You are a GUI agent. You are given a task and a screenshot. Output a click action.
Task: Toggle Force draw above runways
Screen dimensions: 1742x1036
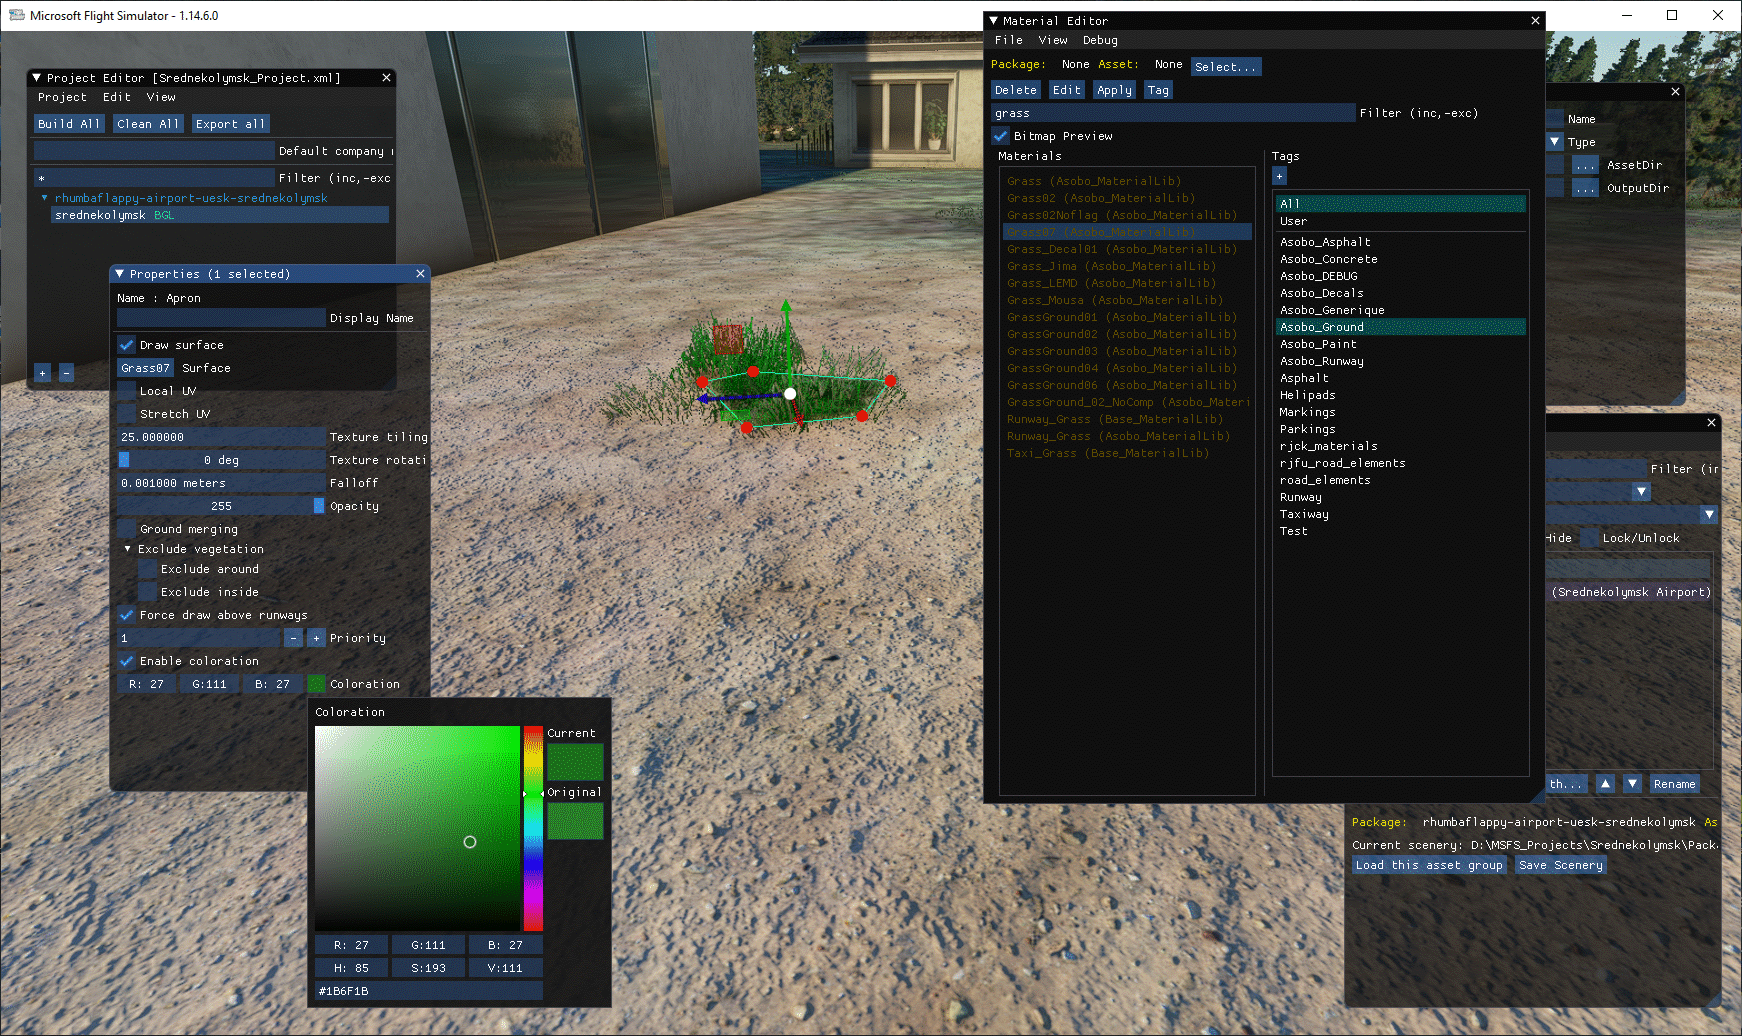pos(127,615)
